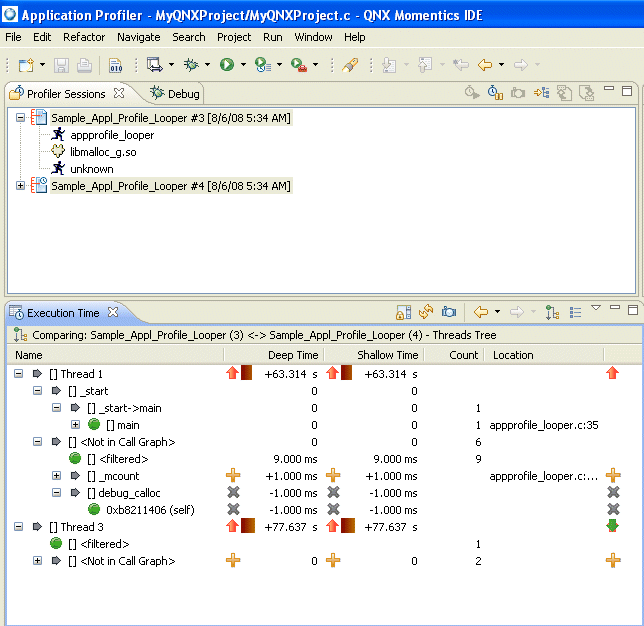Image resolution: width=644 pixels, height=626 pixels.
Task: Open the Run dropdown arrow in toolbar
Action: [x=245, y=65]
